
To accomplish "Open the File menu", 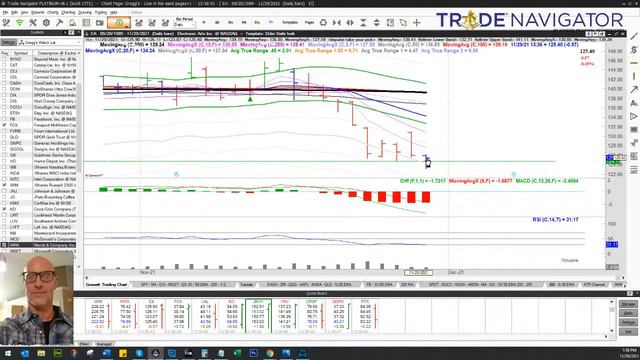I will (x=5, y=13).
